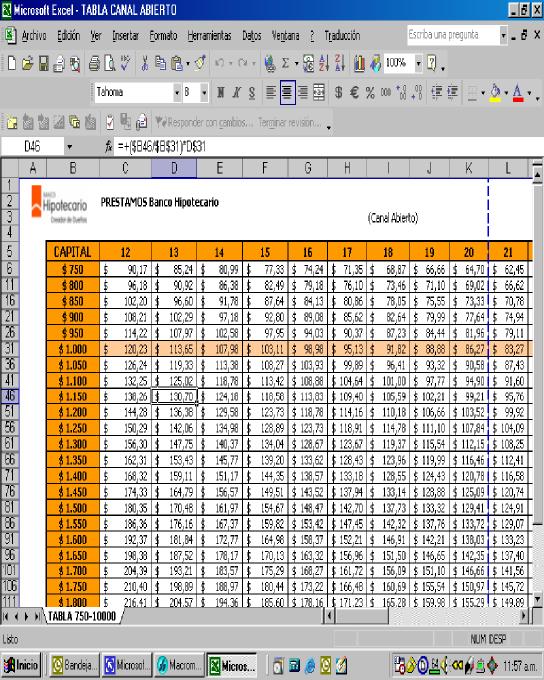Image resolution: width=544 pixels, height=680 pixels.
Task: Click the Traducción menu item
Action: [342, 36]
